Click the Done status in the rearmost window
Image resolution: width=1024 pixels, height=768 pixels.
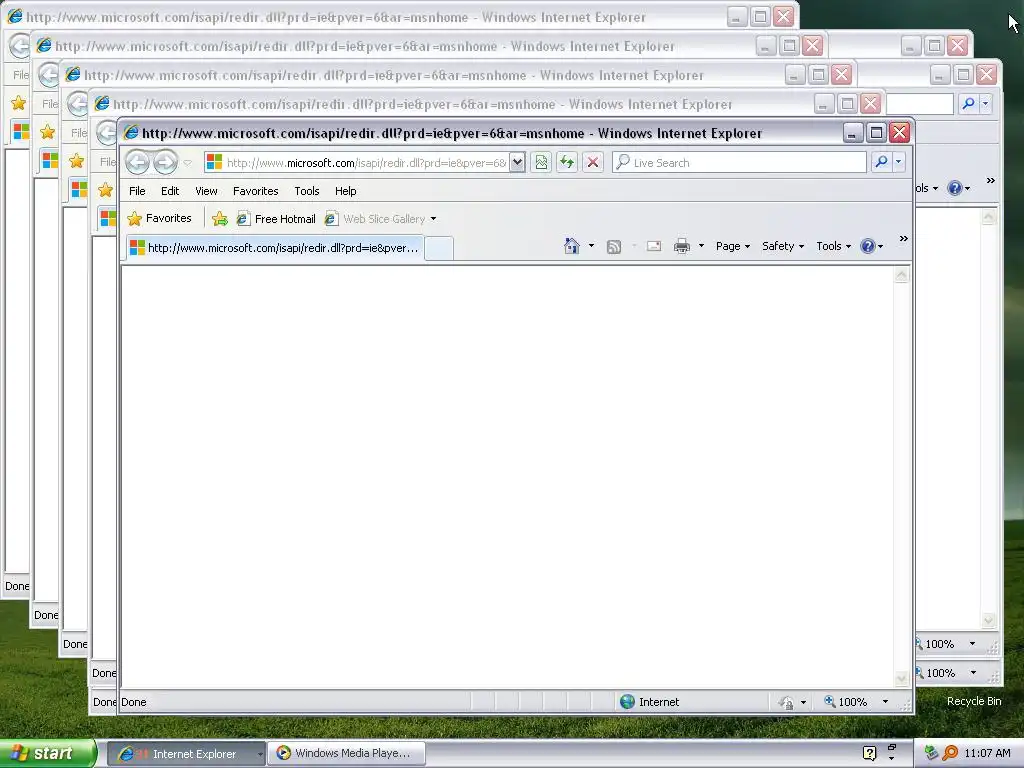pos(17,586)
